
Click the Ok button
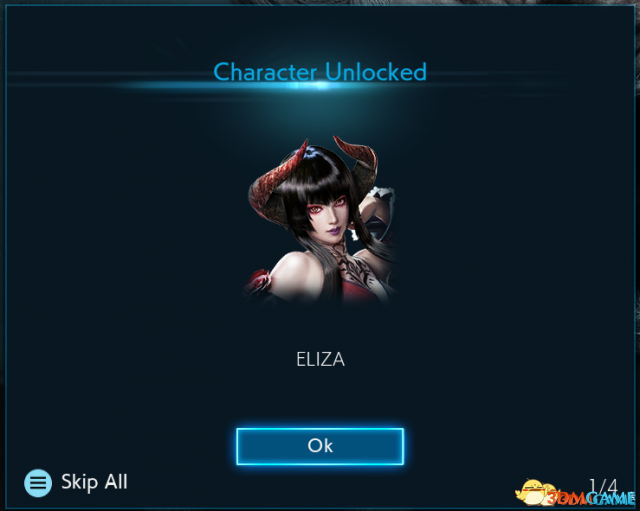[320, 446]
